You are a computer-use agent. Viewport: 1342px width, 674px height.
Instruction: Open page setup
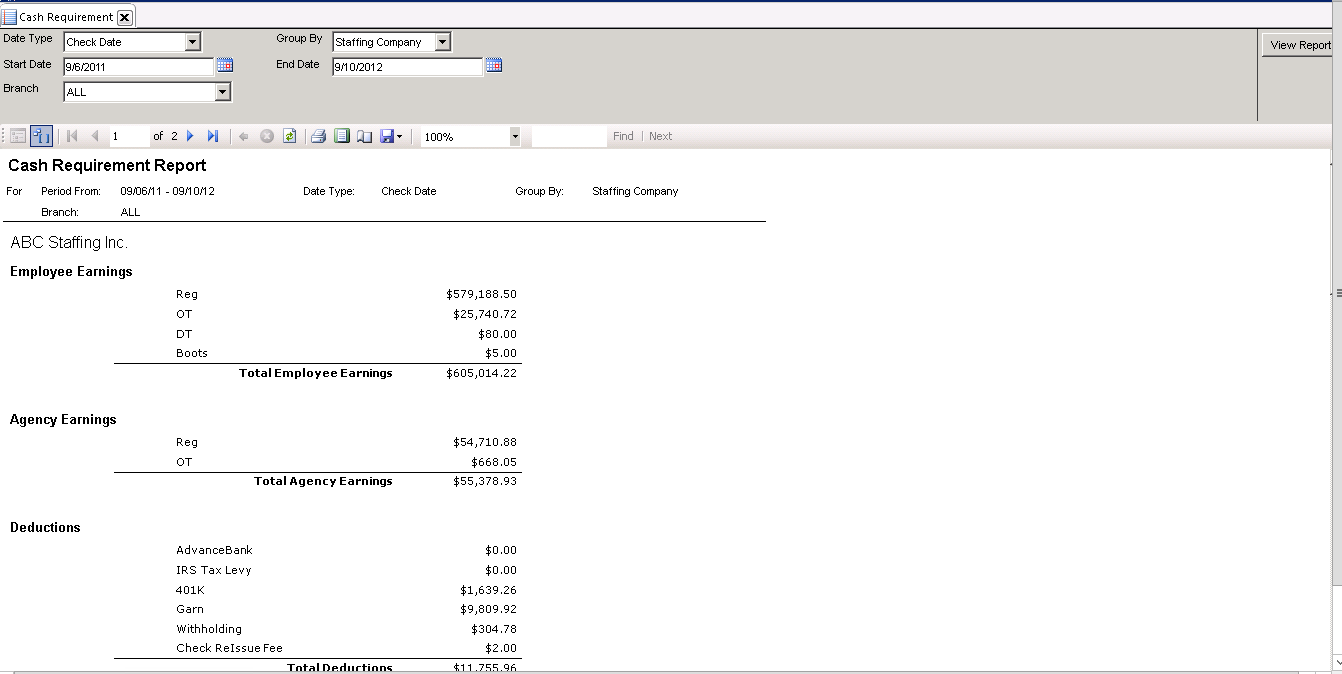pyautogui.click(x=364, y=136)
